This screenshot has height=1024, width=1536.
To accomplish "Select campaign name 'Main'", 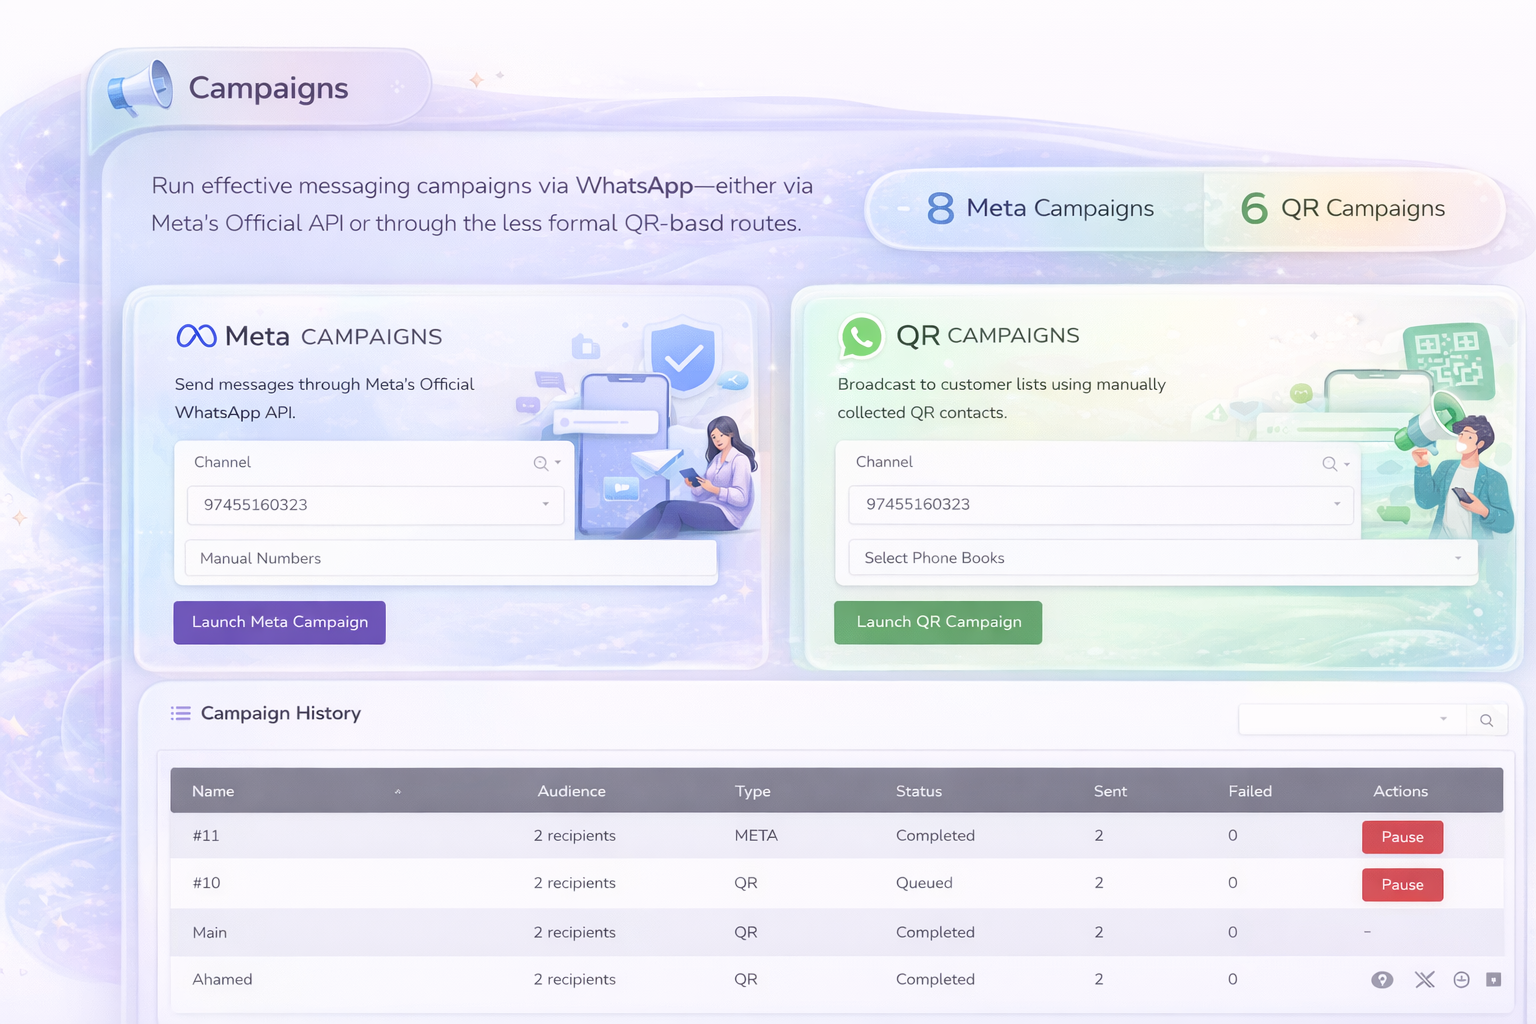I will pos(210,932).
